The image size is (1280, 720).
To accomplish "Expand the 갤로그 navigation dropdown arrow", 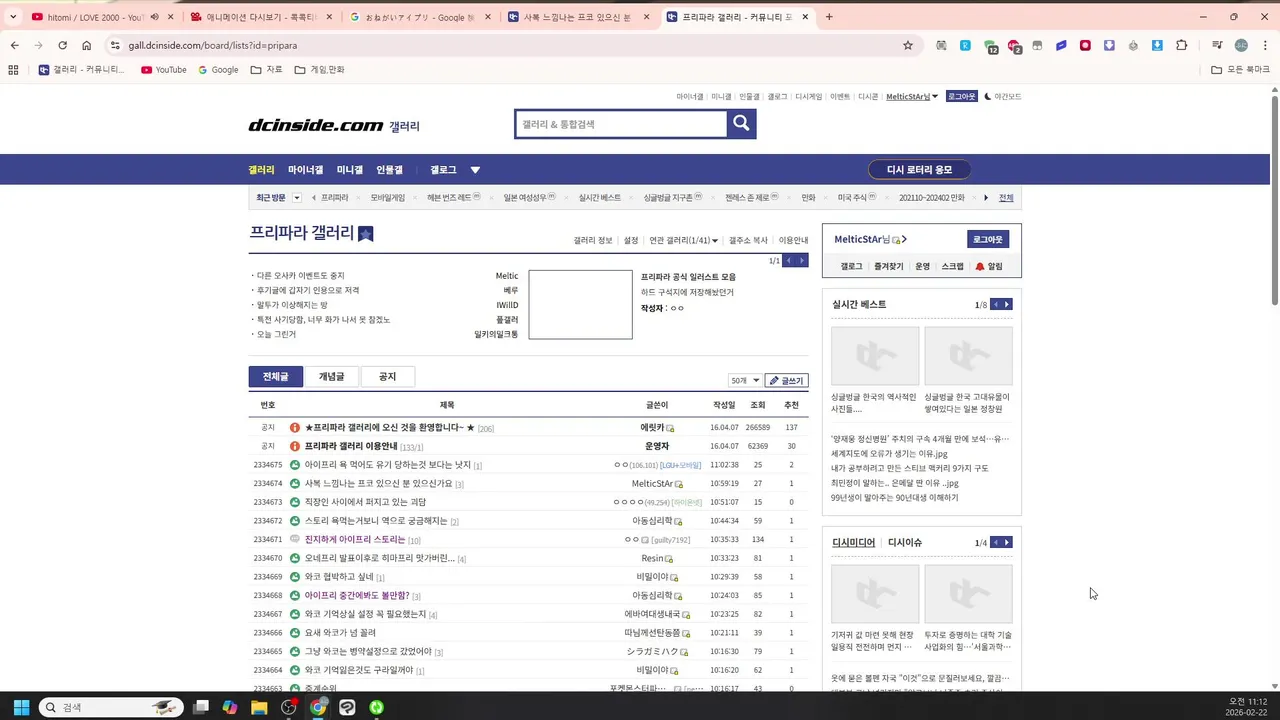I will click(x=475, y=170).
